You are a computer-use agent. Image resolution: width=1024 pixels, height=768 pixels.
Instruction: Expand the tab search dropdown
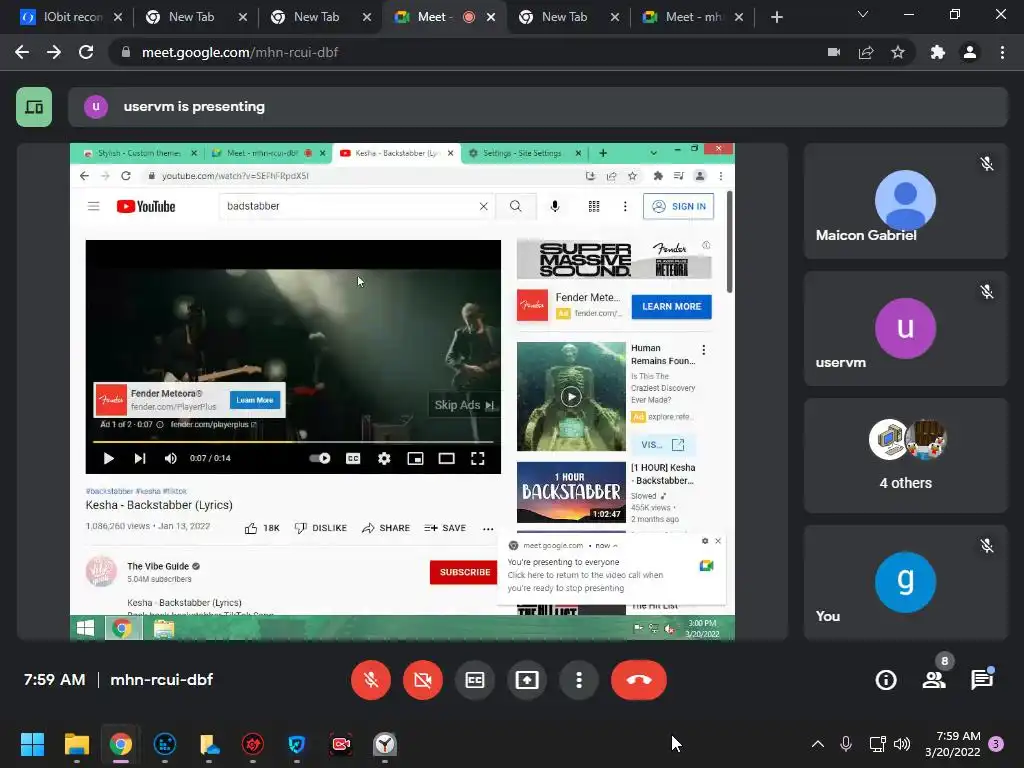coord(863,14)
